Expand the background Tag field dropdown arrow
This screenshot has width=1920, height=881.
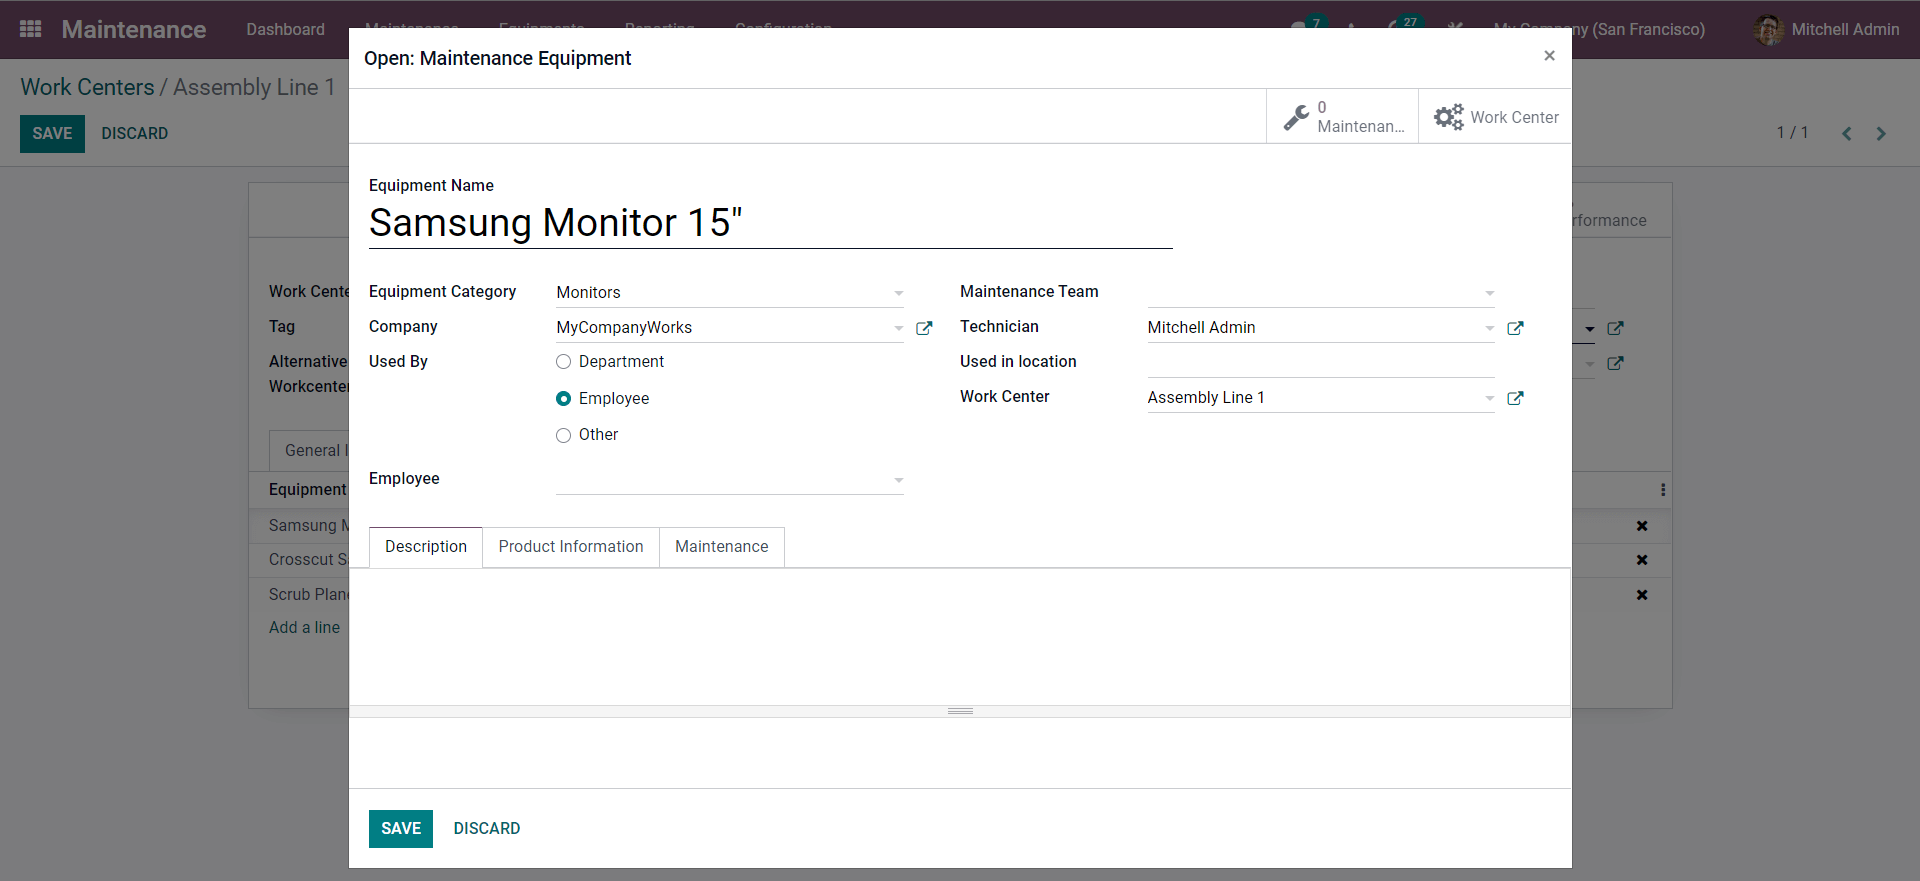coord(1590,328)
